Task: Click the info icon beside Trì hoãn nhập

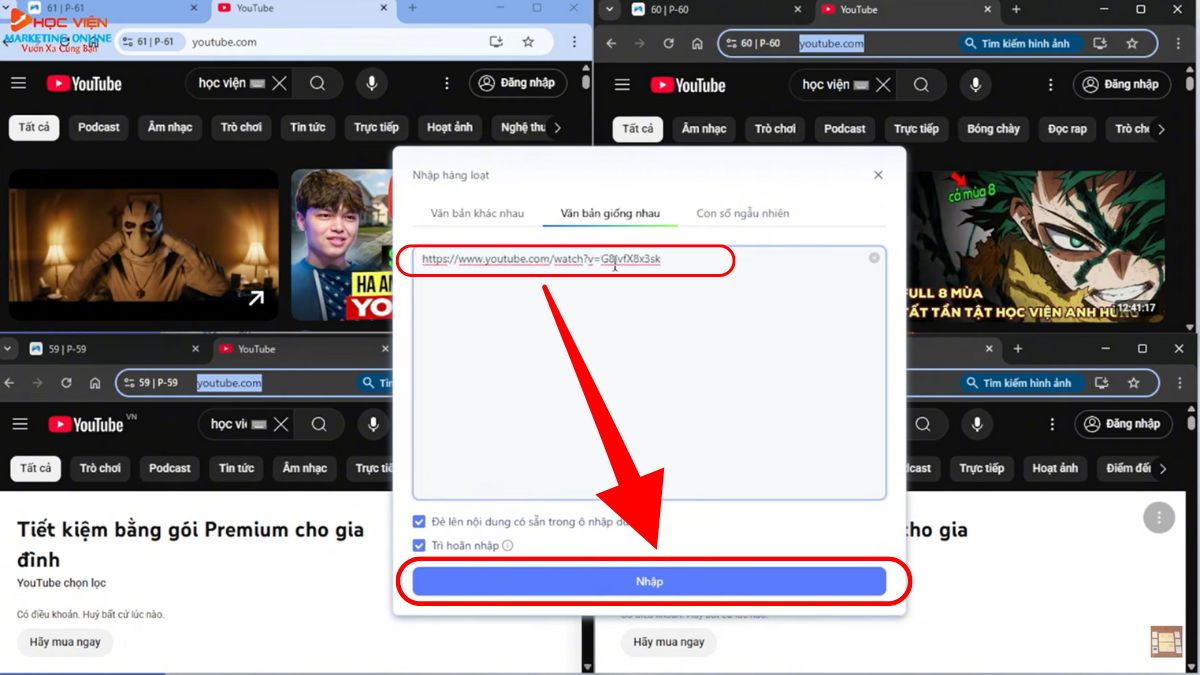Action: click(x=508, y=546)
